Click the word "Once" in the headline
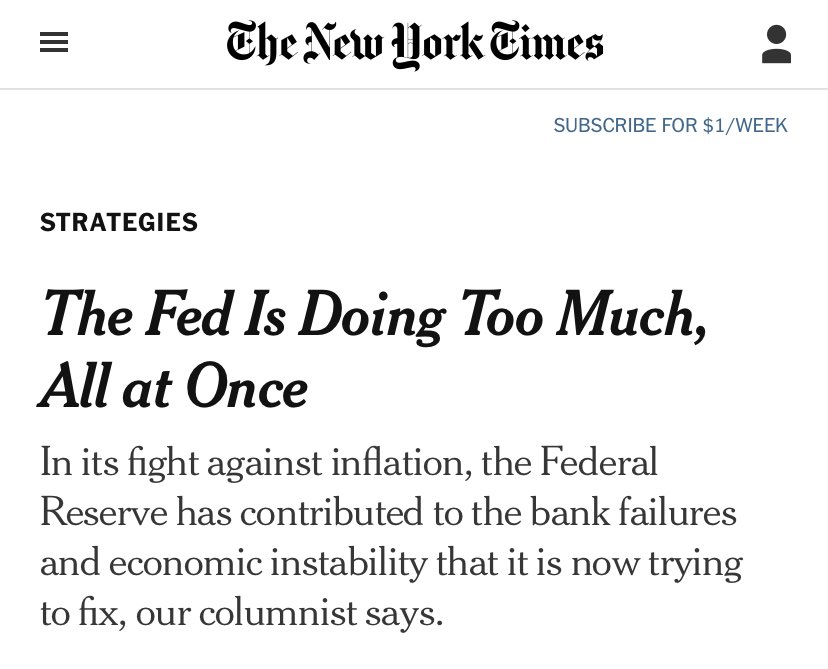The width and height of the screenshot is (828, 669). tap(257, 388)
